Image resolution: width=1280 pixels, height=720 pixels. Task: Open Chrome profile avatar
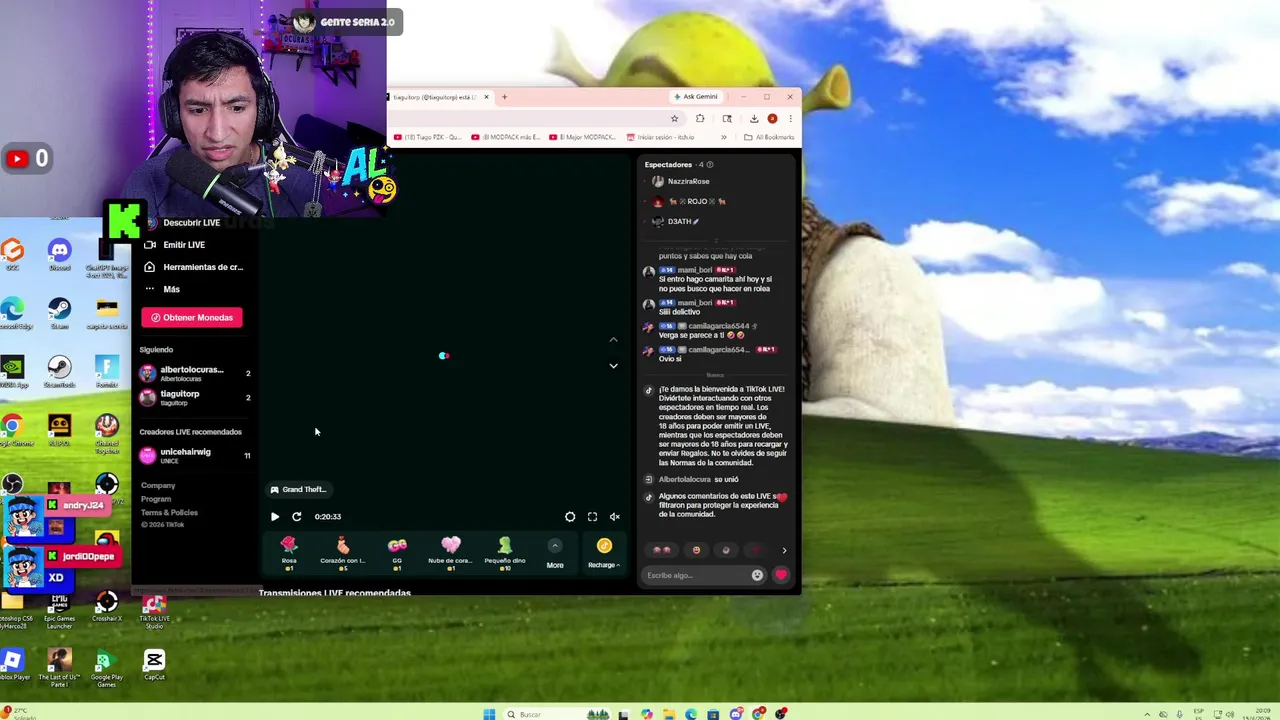[772, 118]
